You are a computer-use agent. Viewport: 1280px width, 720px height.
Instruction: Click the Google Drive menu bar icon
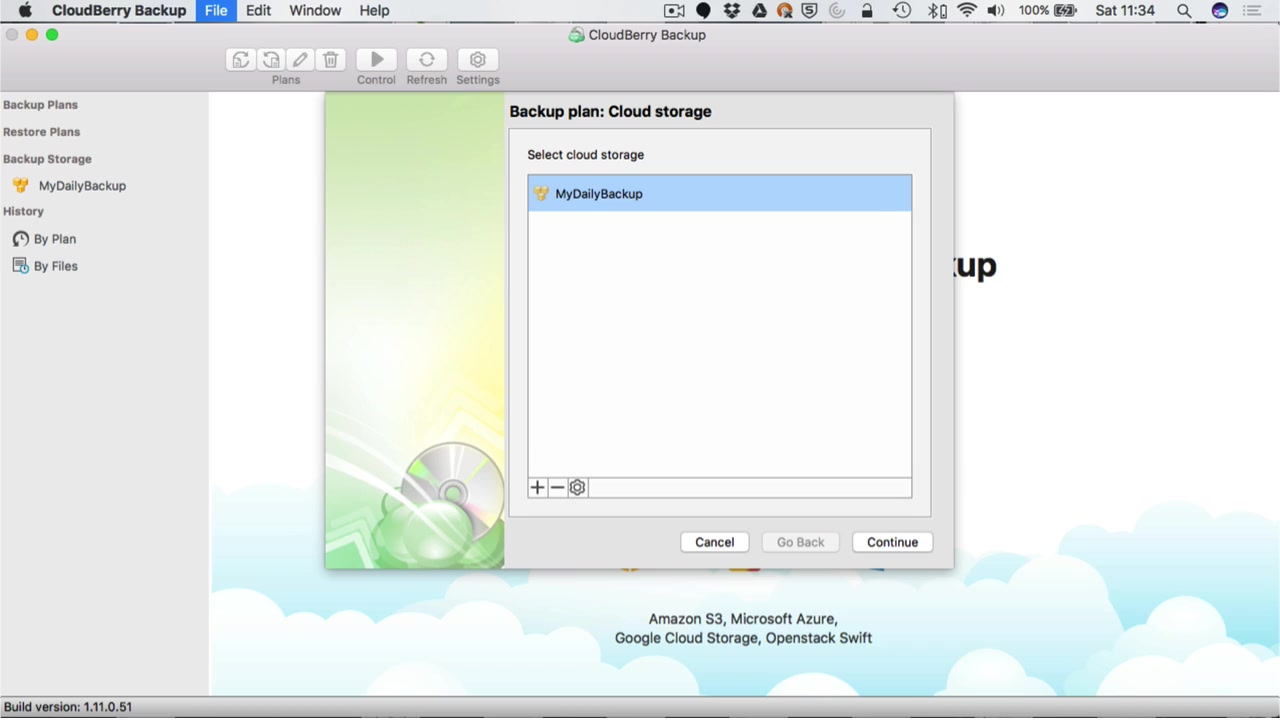[x=759, y=11]
